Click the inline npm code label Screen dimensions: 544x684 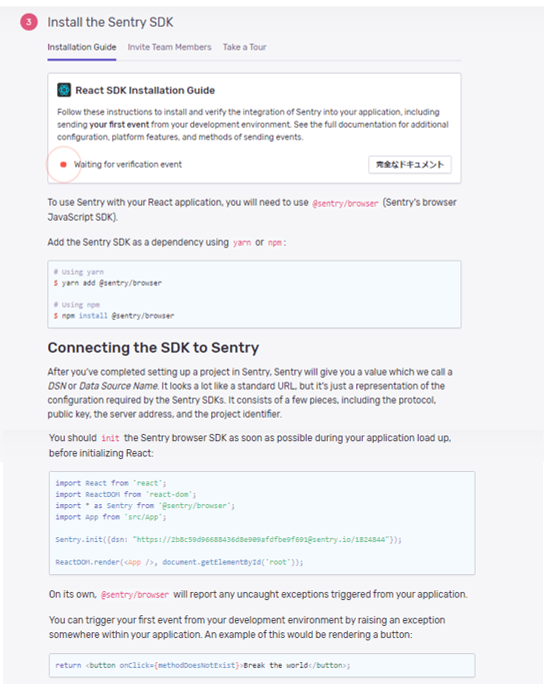274,243
